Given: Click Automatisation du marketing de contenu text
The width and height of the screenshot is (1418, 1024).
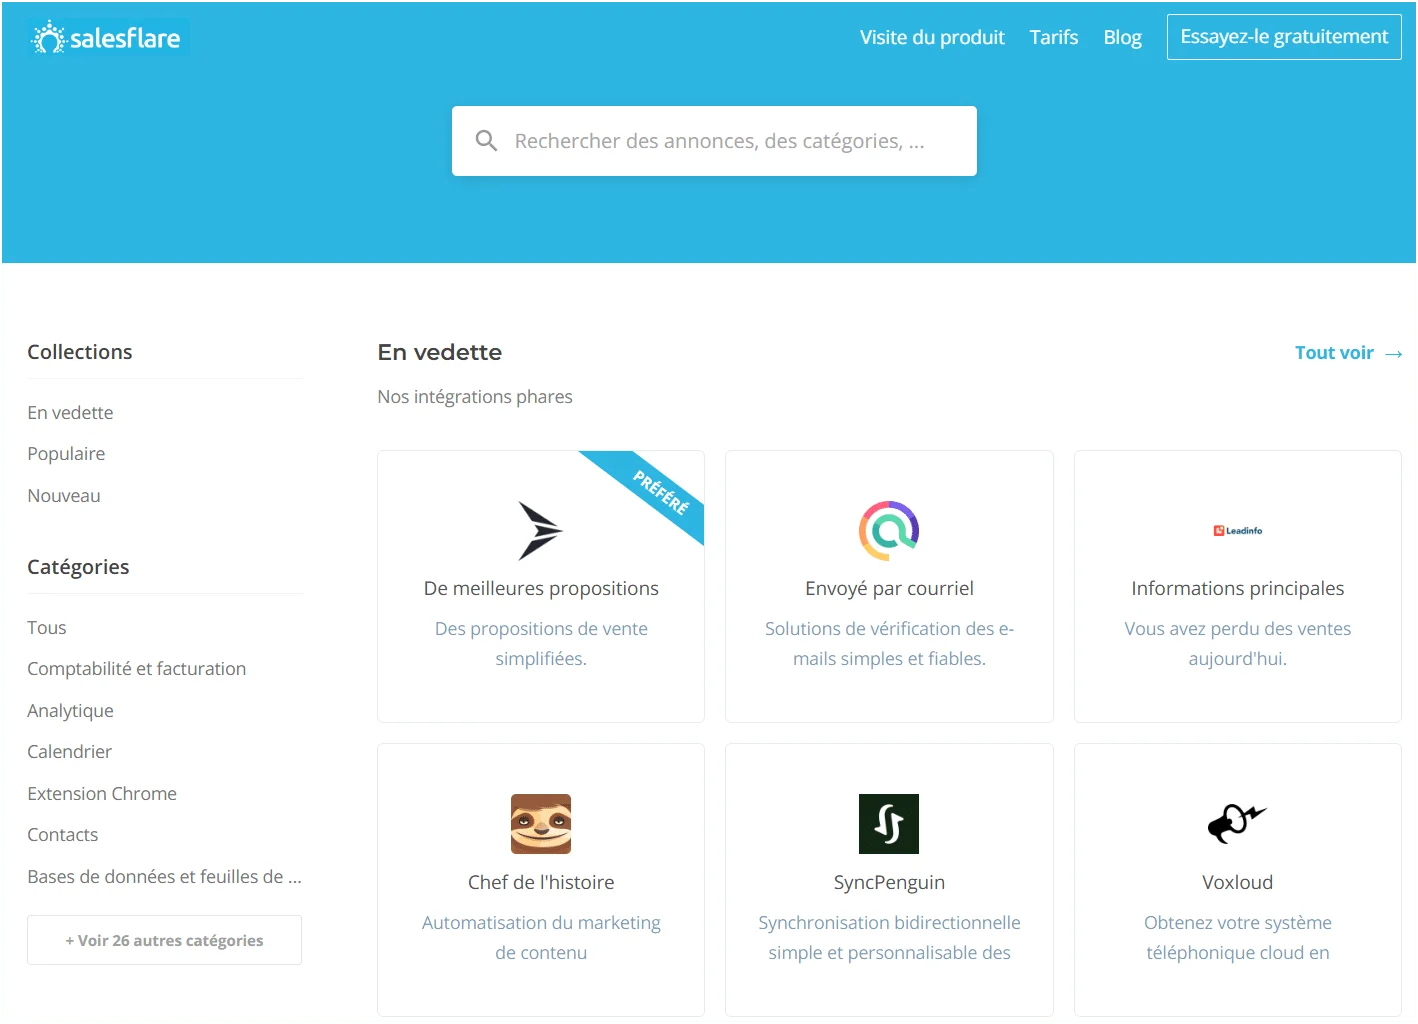Looking at the screenshot, I should coord(541,937).
